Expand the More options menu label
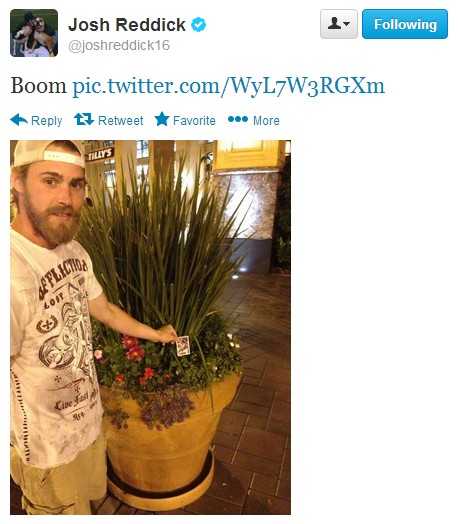The width and height of the screenshot is (458, 524). pyautogui.click(x=266, y=121)
